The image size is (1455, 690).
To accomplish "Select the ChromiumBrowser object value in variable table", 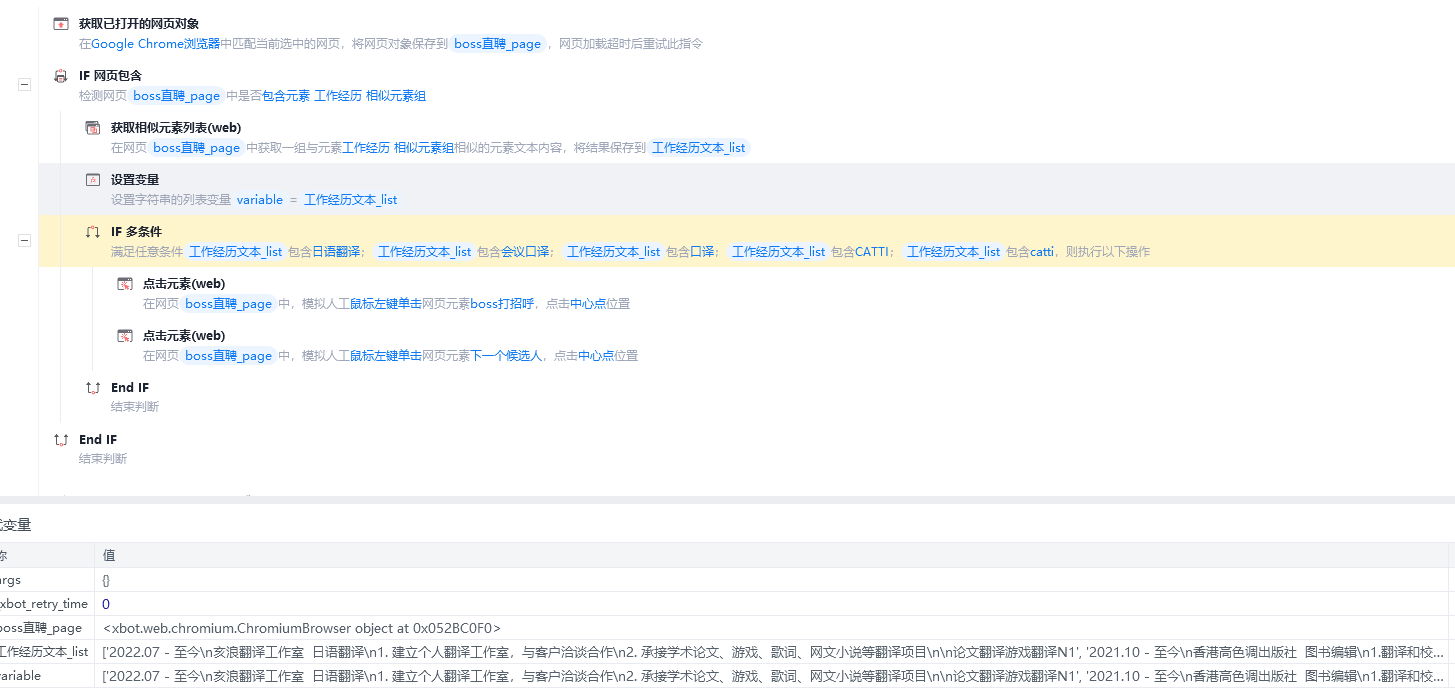I will [301, 628].
